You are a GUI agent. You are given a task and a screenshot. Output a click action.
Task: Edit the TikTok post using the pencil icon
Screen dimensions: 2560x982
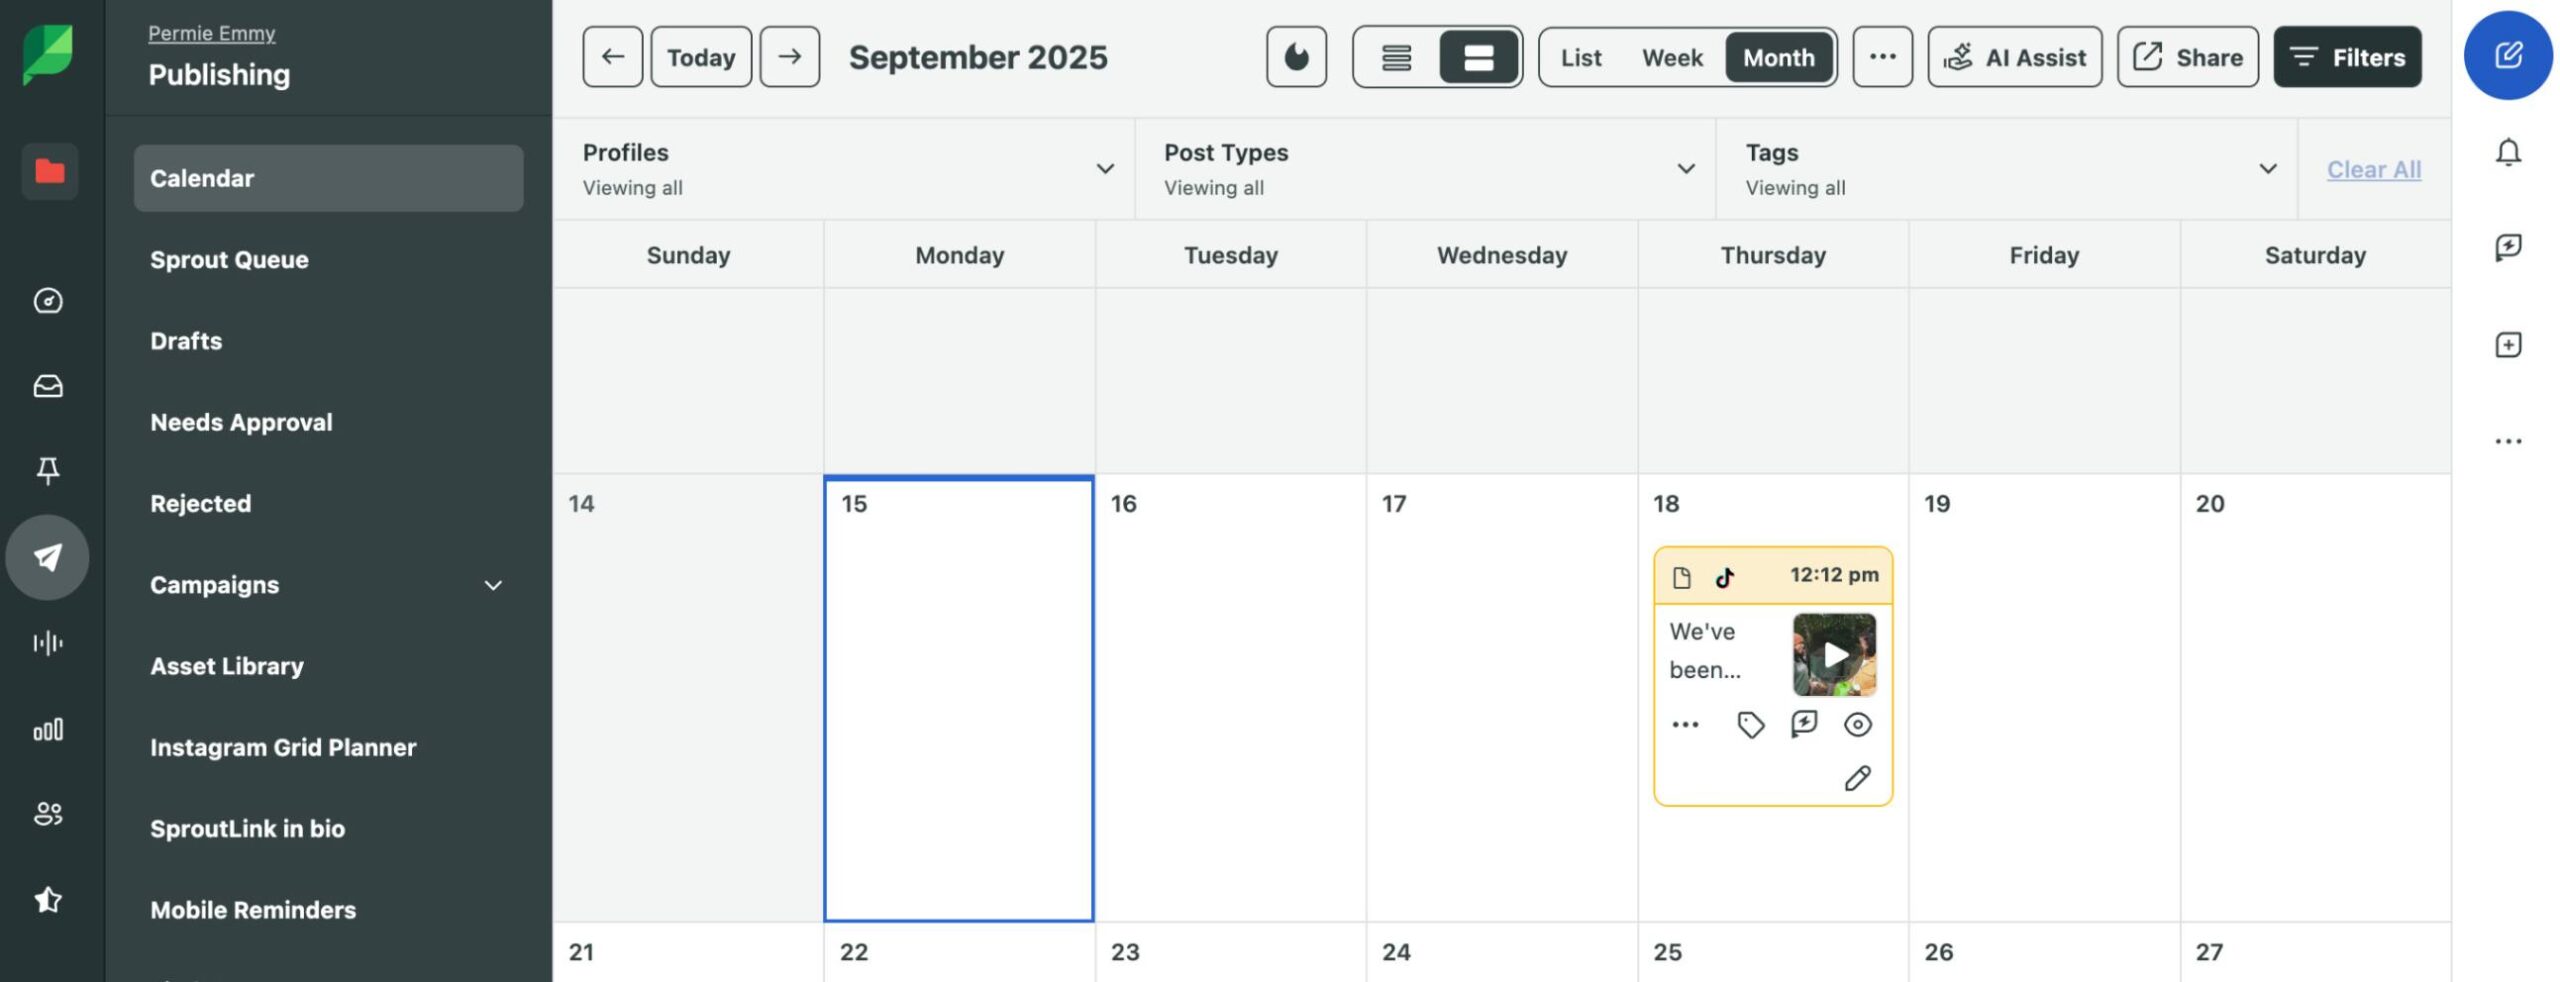click(x=1858, y=778)
